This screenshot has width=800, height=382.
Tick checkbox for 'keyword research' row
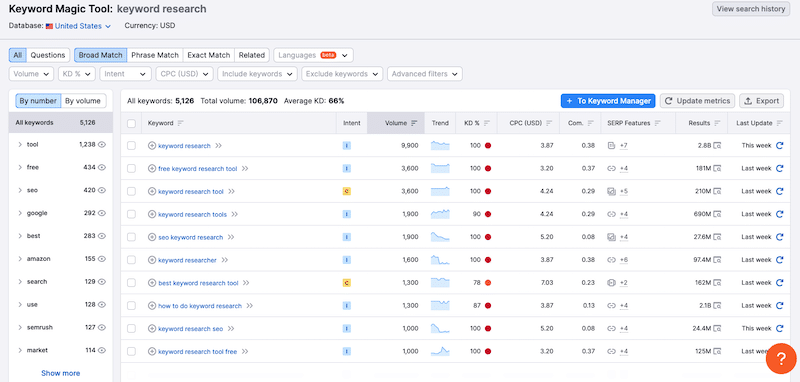[132, 146]
